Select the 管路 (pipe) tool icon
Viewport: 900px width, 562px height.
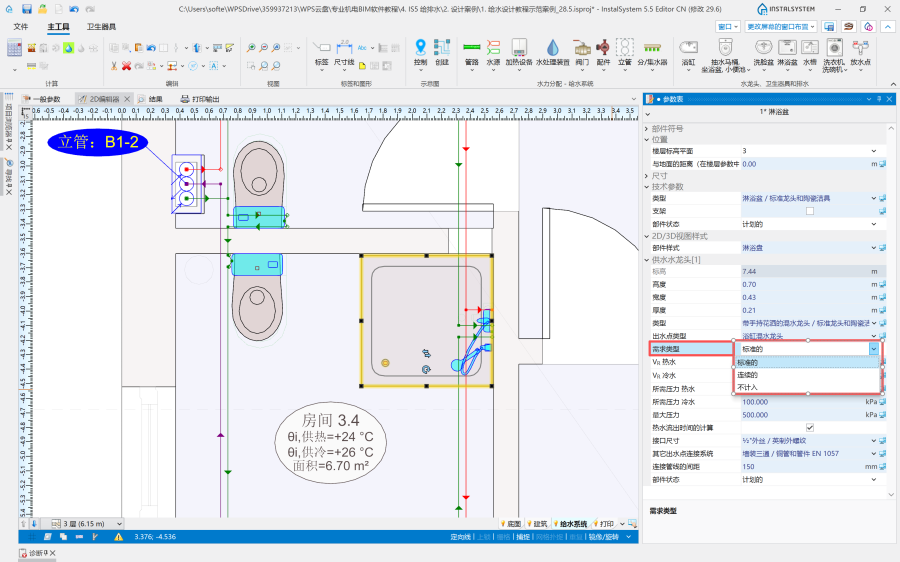tap(472, 49)
